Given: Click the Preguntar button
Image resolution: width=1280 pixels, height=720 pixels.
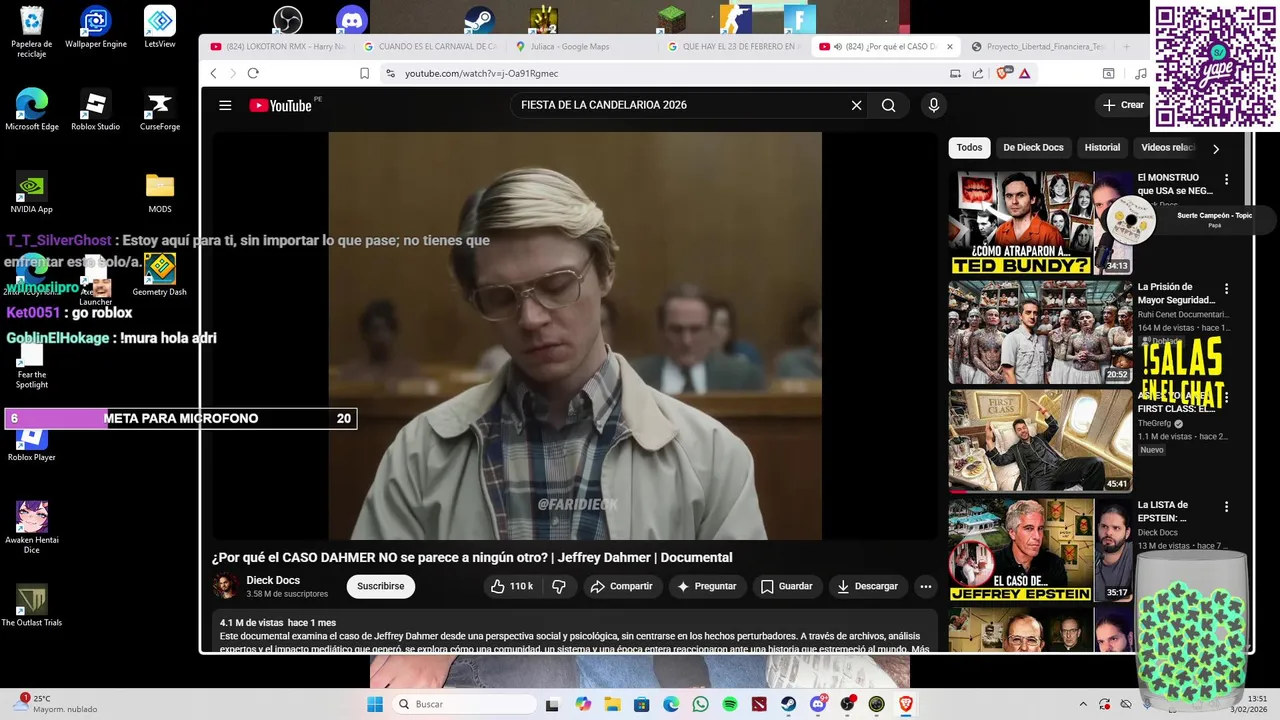Looking at the screenshot, I should coord(707,586).
